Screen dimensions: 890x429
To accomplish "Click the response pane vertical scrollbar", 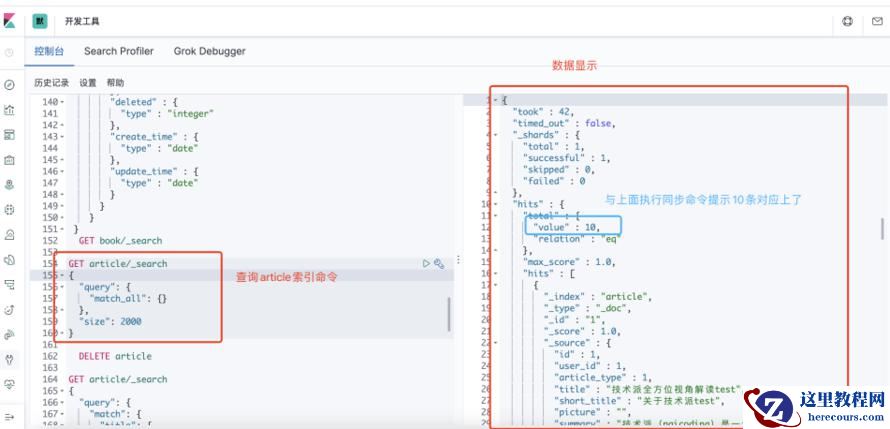I will click(883, 228).
